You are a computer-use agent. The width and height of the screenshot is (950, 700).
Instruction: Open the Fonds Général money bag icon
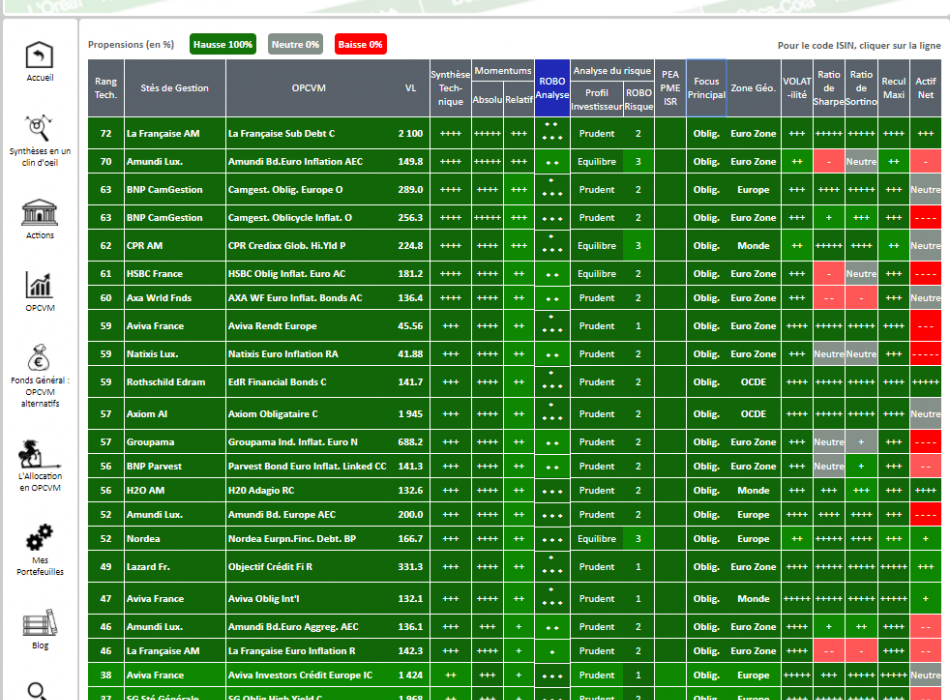pyautogui.click(x=39, y=357)
